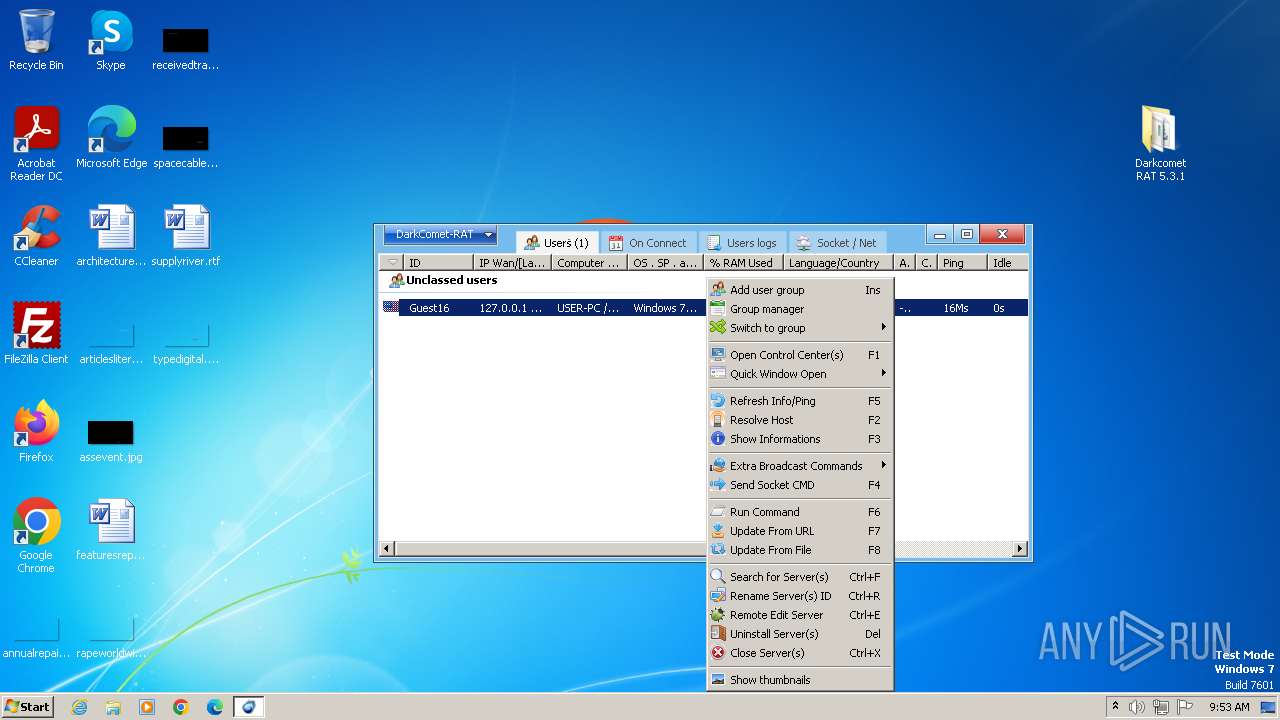Select Open Control Center(s) entry

point(799,355)
